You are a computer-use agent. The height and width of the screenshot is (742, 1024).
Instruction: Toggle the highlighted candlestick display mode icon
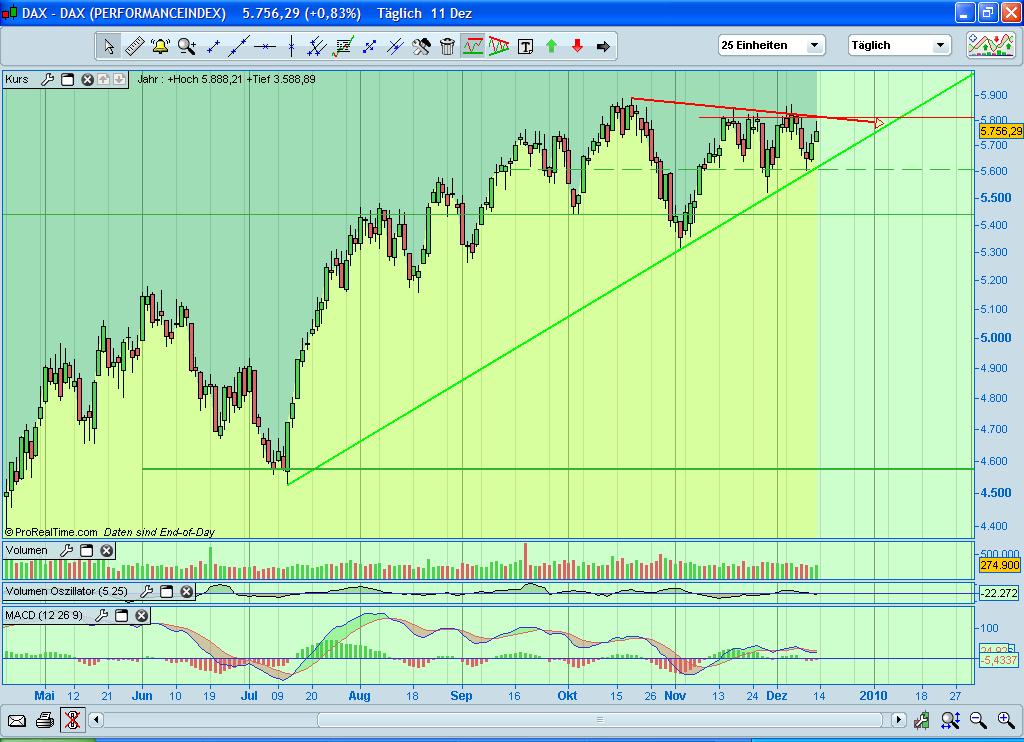pos(474,46)
